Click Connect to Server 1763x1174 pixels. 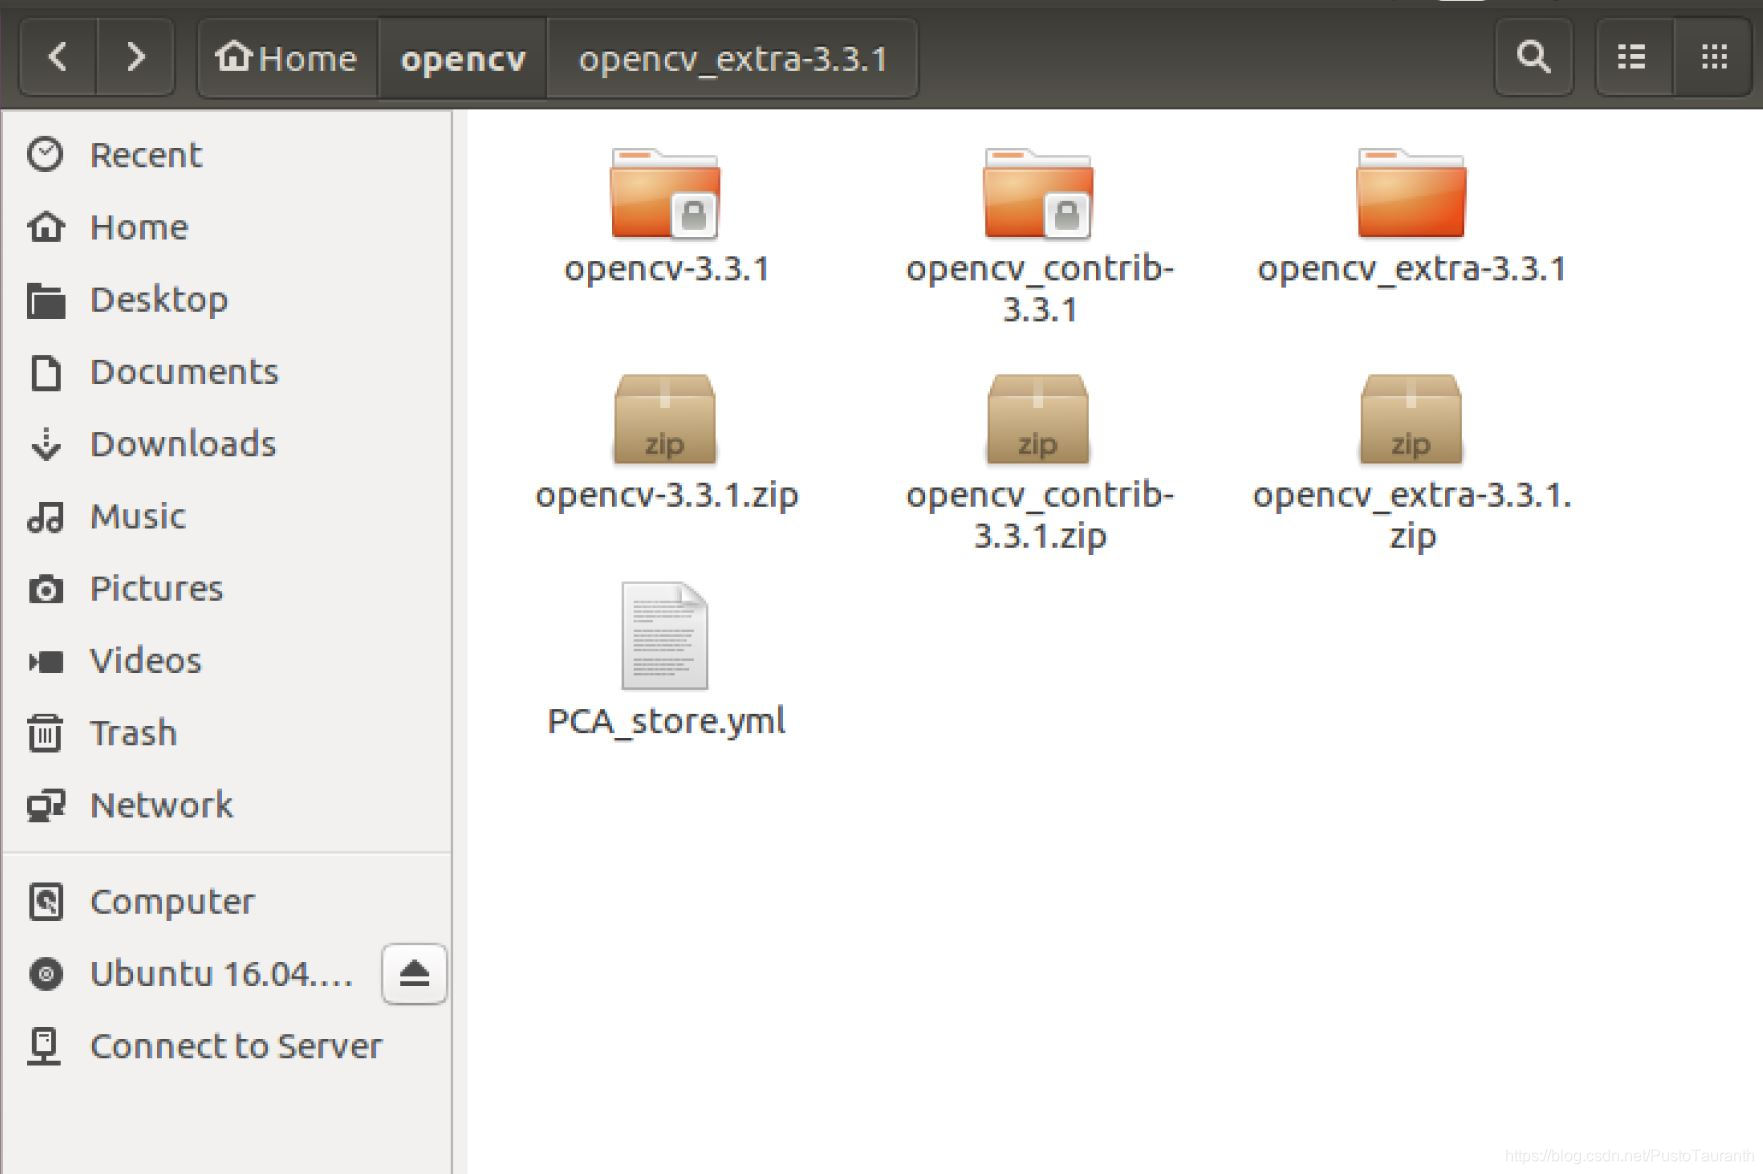[x=235, y=1045]
